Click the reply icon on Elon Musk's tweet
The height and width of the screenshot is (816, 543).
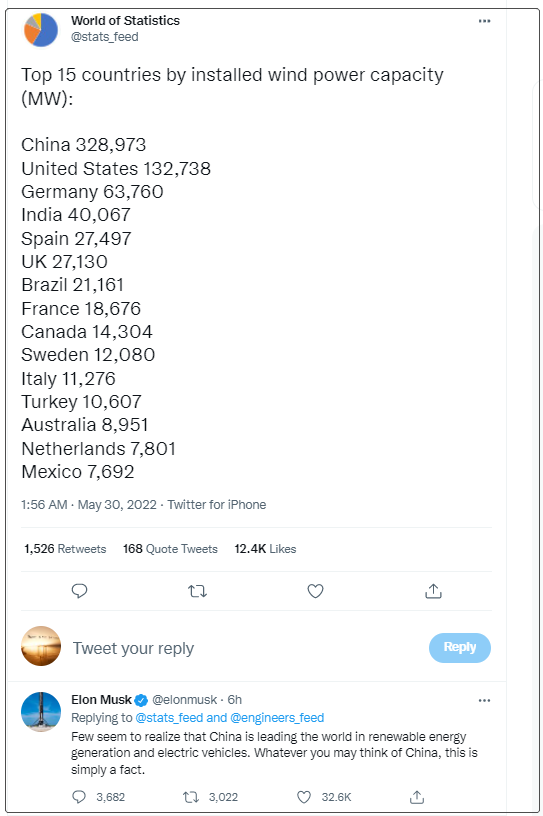point(79,797)
